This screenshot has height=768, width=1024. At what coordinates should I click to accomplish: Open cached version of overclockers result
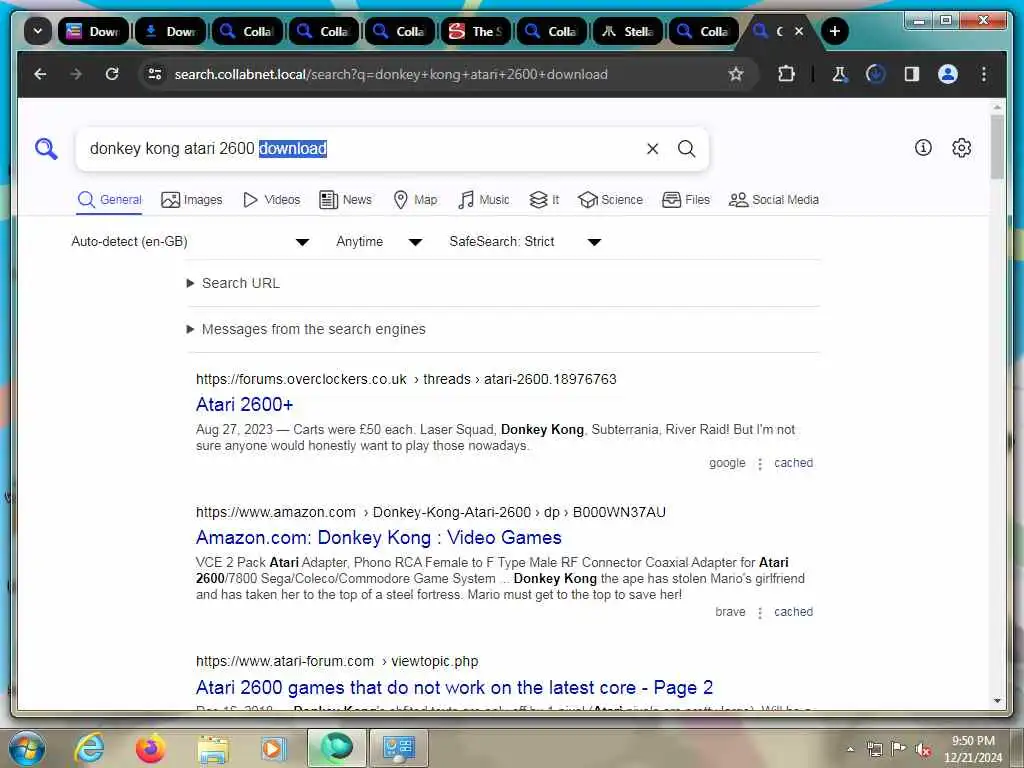pos(793,463)
